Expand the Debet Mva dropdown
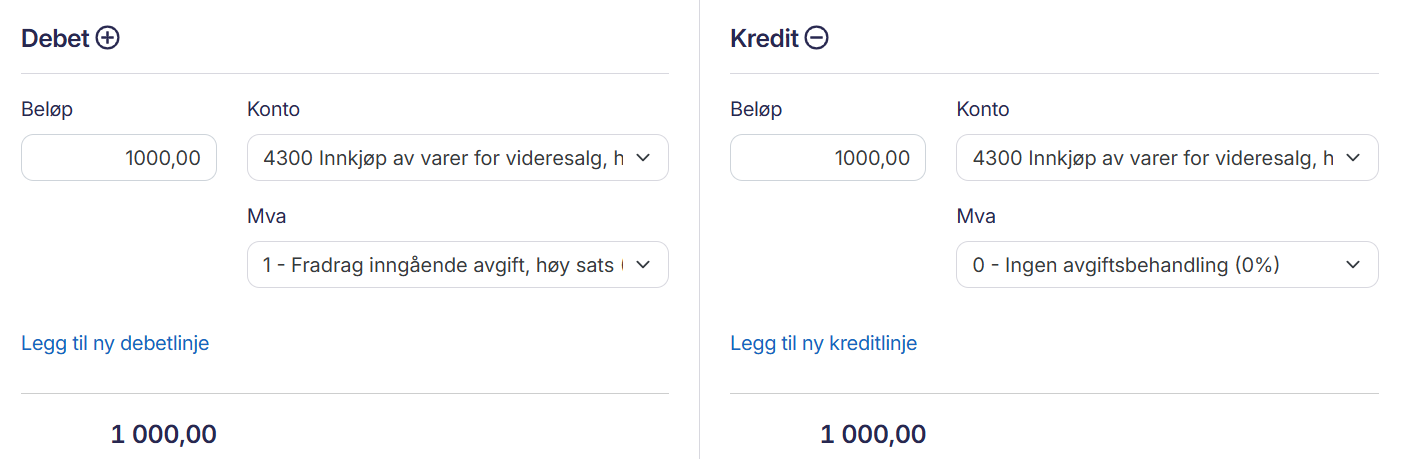The height and width of the screenshot is (459, 1403). [x=457, y=265]
